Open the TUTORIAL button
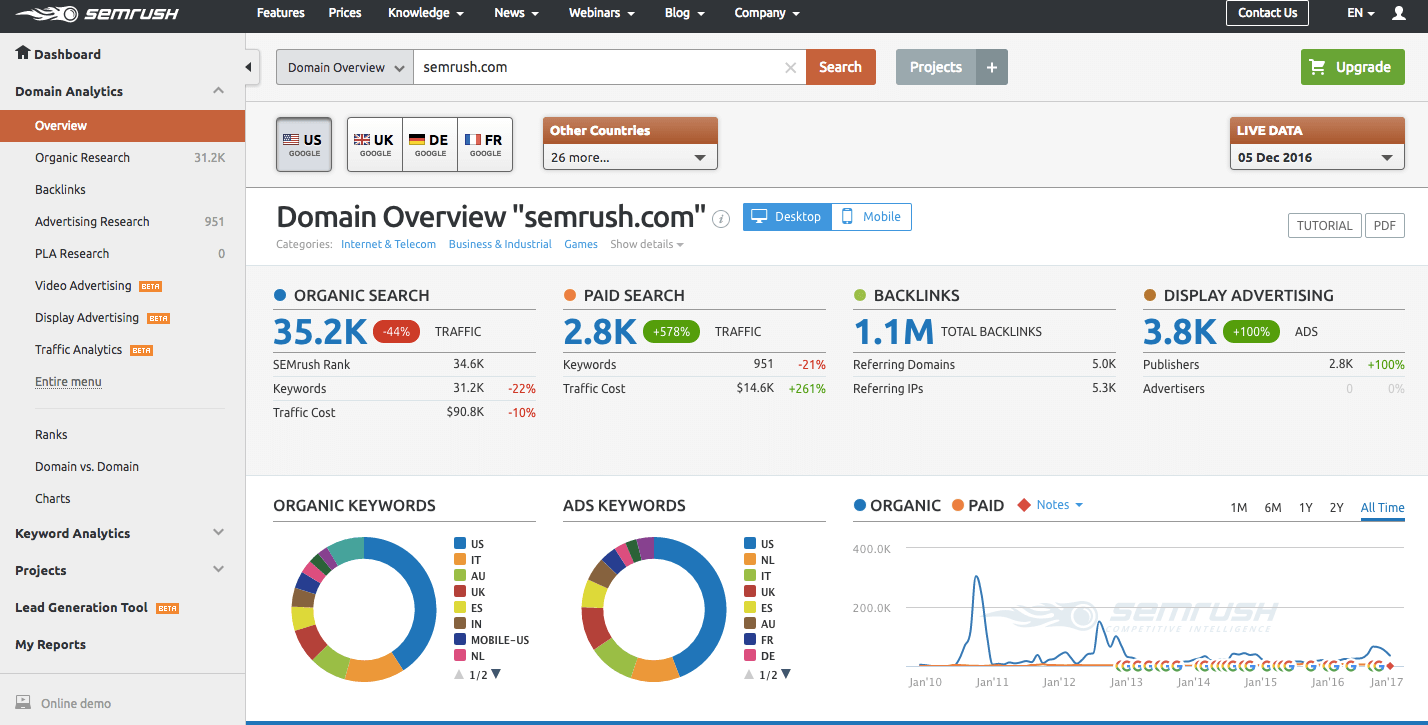This screenshot has height=725, width=1428. coord(1324,226)
